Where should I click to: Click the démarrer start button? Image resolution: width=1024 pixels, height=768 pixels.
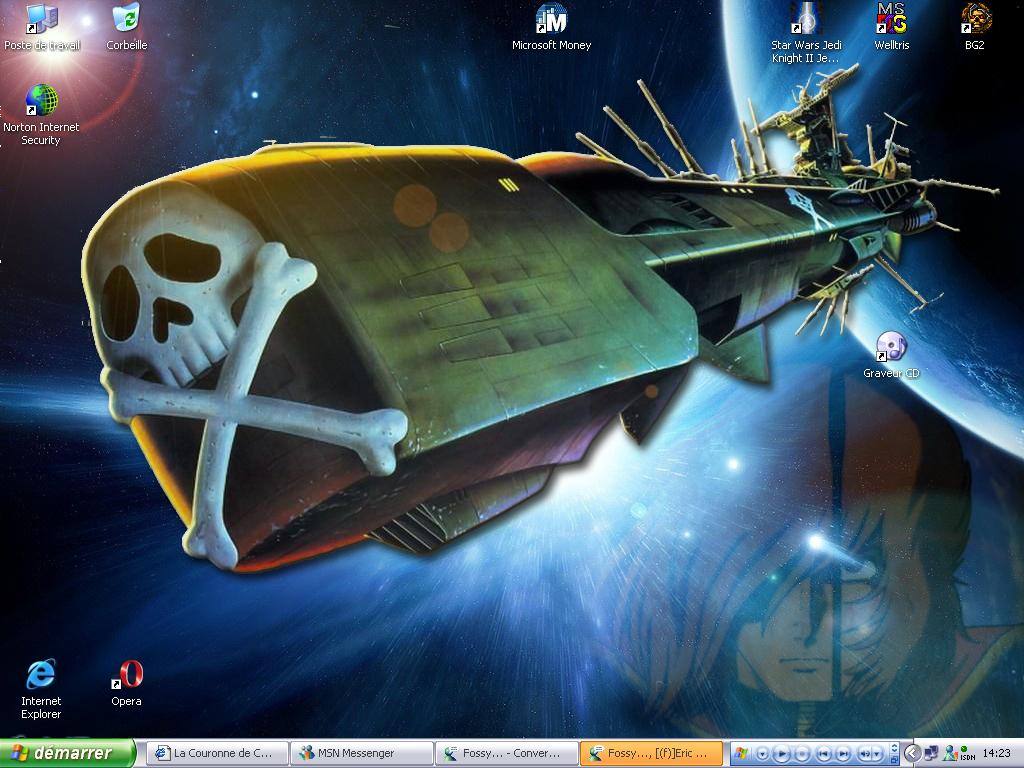pos(67,753)
